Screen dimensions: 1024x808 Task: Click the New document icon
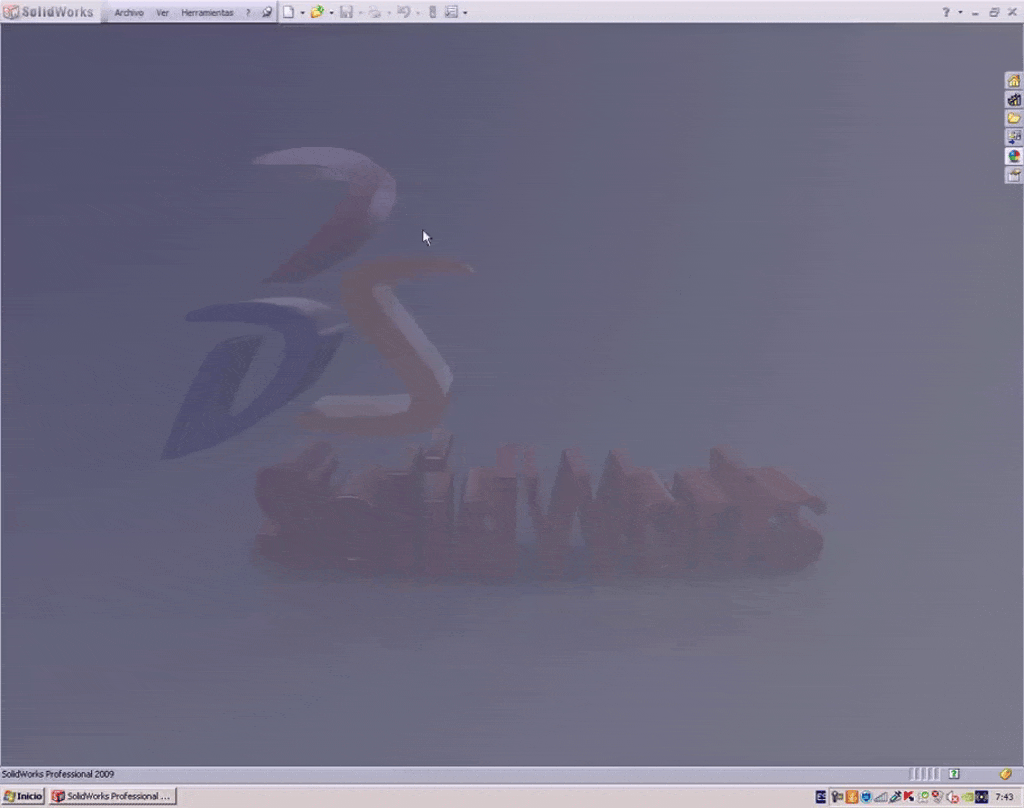click(288, 12)
